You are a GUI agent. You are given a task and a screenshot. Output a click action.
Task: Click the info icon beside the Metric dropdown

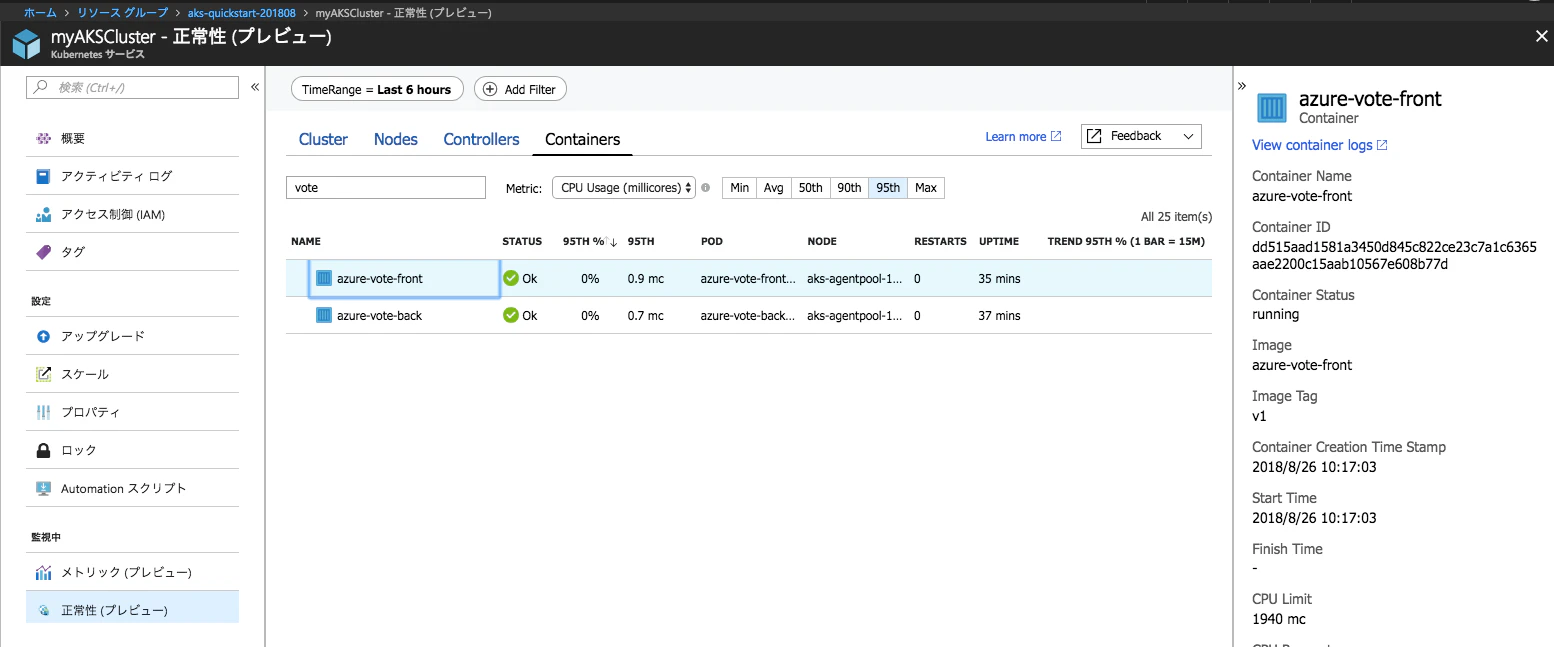[705, 188]
